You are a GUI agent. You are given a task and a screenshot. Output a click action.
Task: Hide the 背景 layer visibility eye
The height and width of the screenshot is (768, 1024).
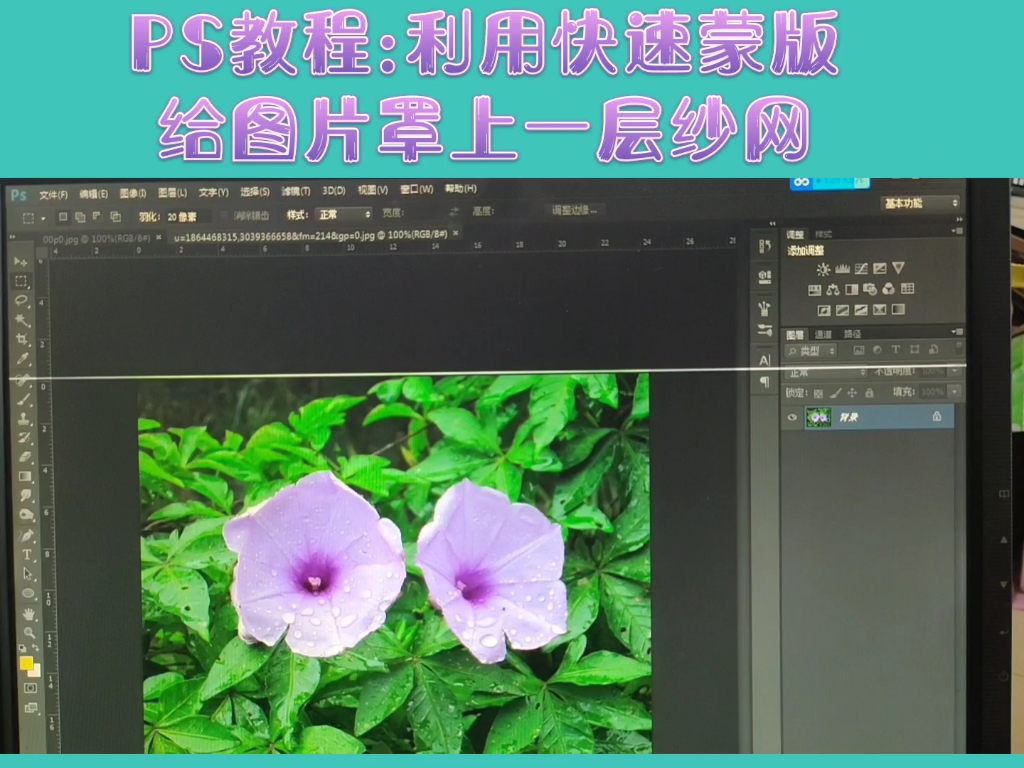point(792,417)
